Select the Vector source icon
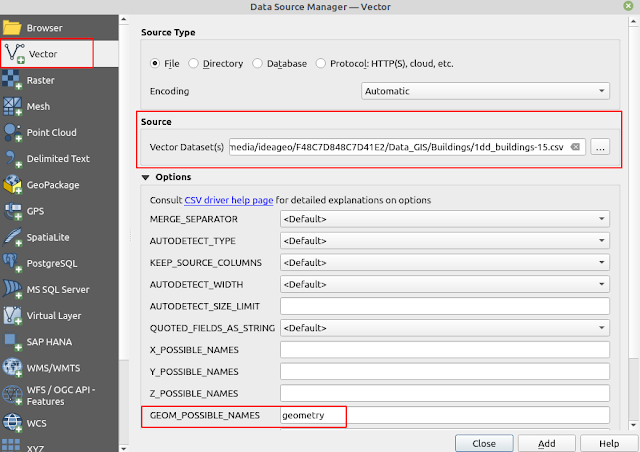640x452 pixels. click(15, 53)
